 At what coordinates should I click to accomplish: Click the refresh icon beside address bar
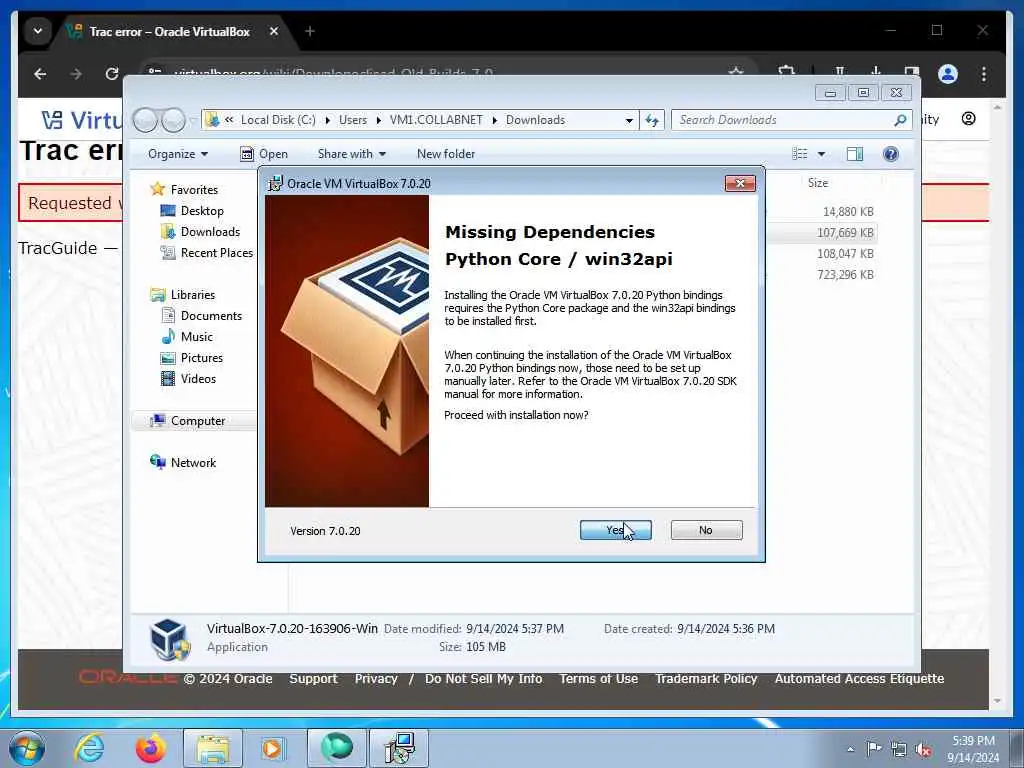(x=652, y=120)
